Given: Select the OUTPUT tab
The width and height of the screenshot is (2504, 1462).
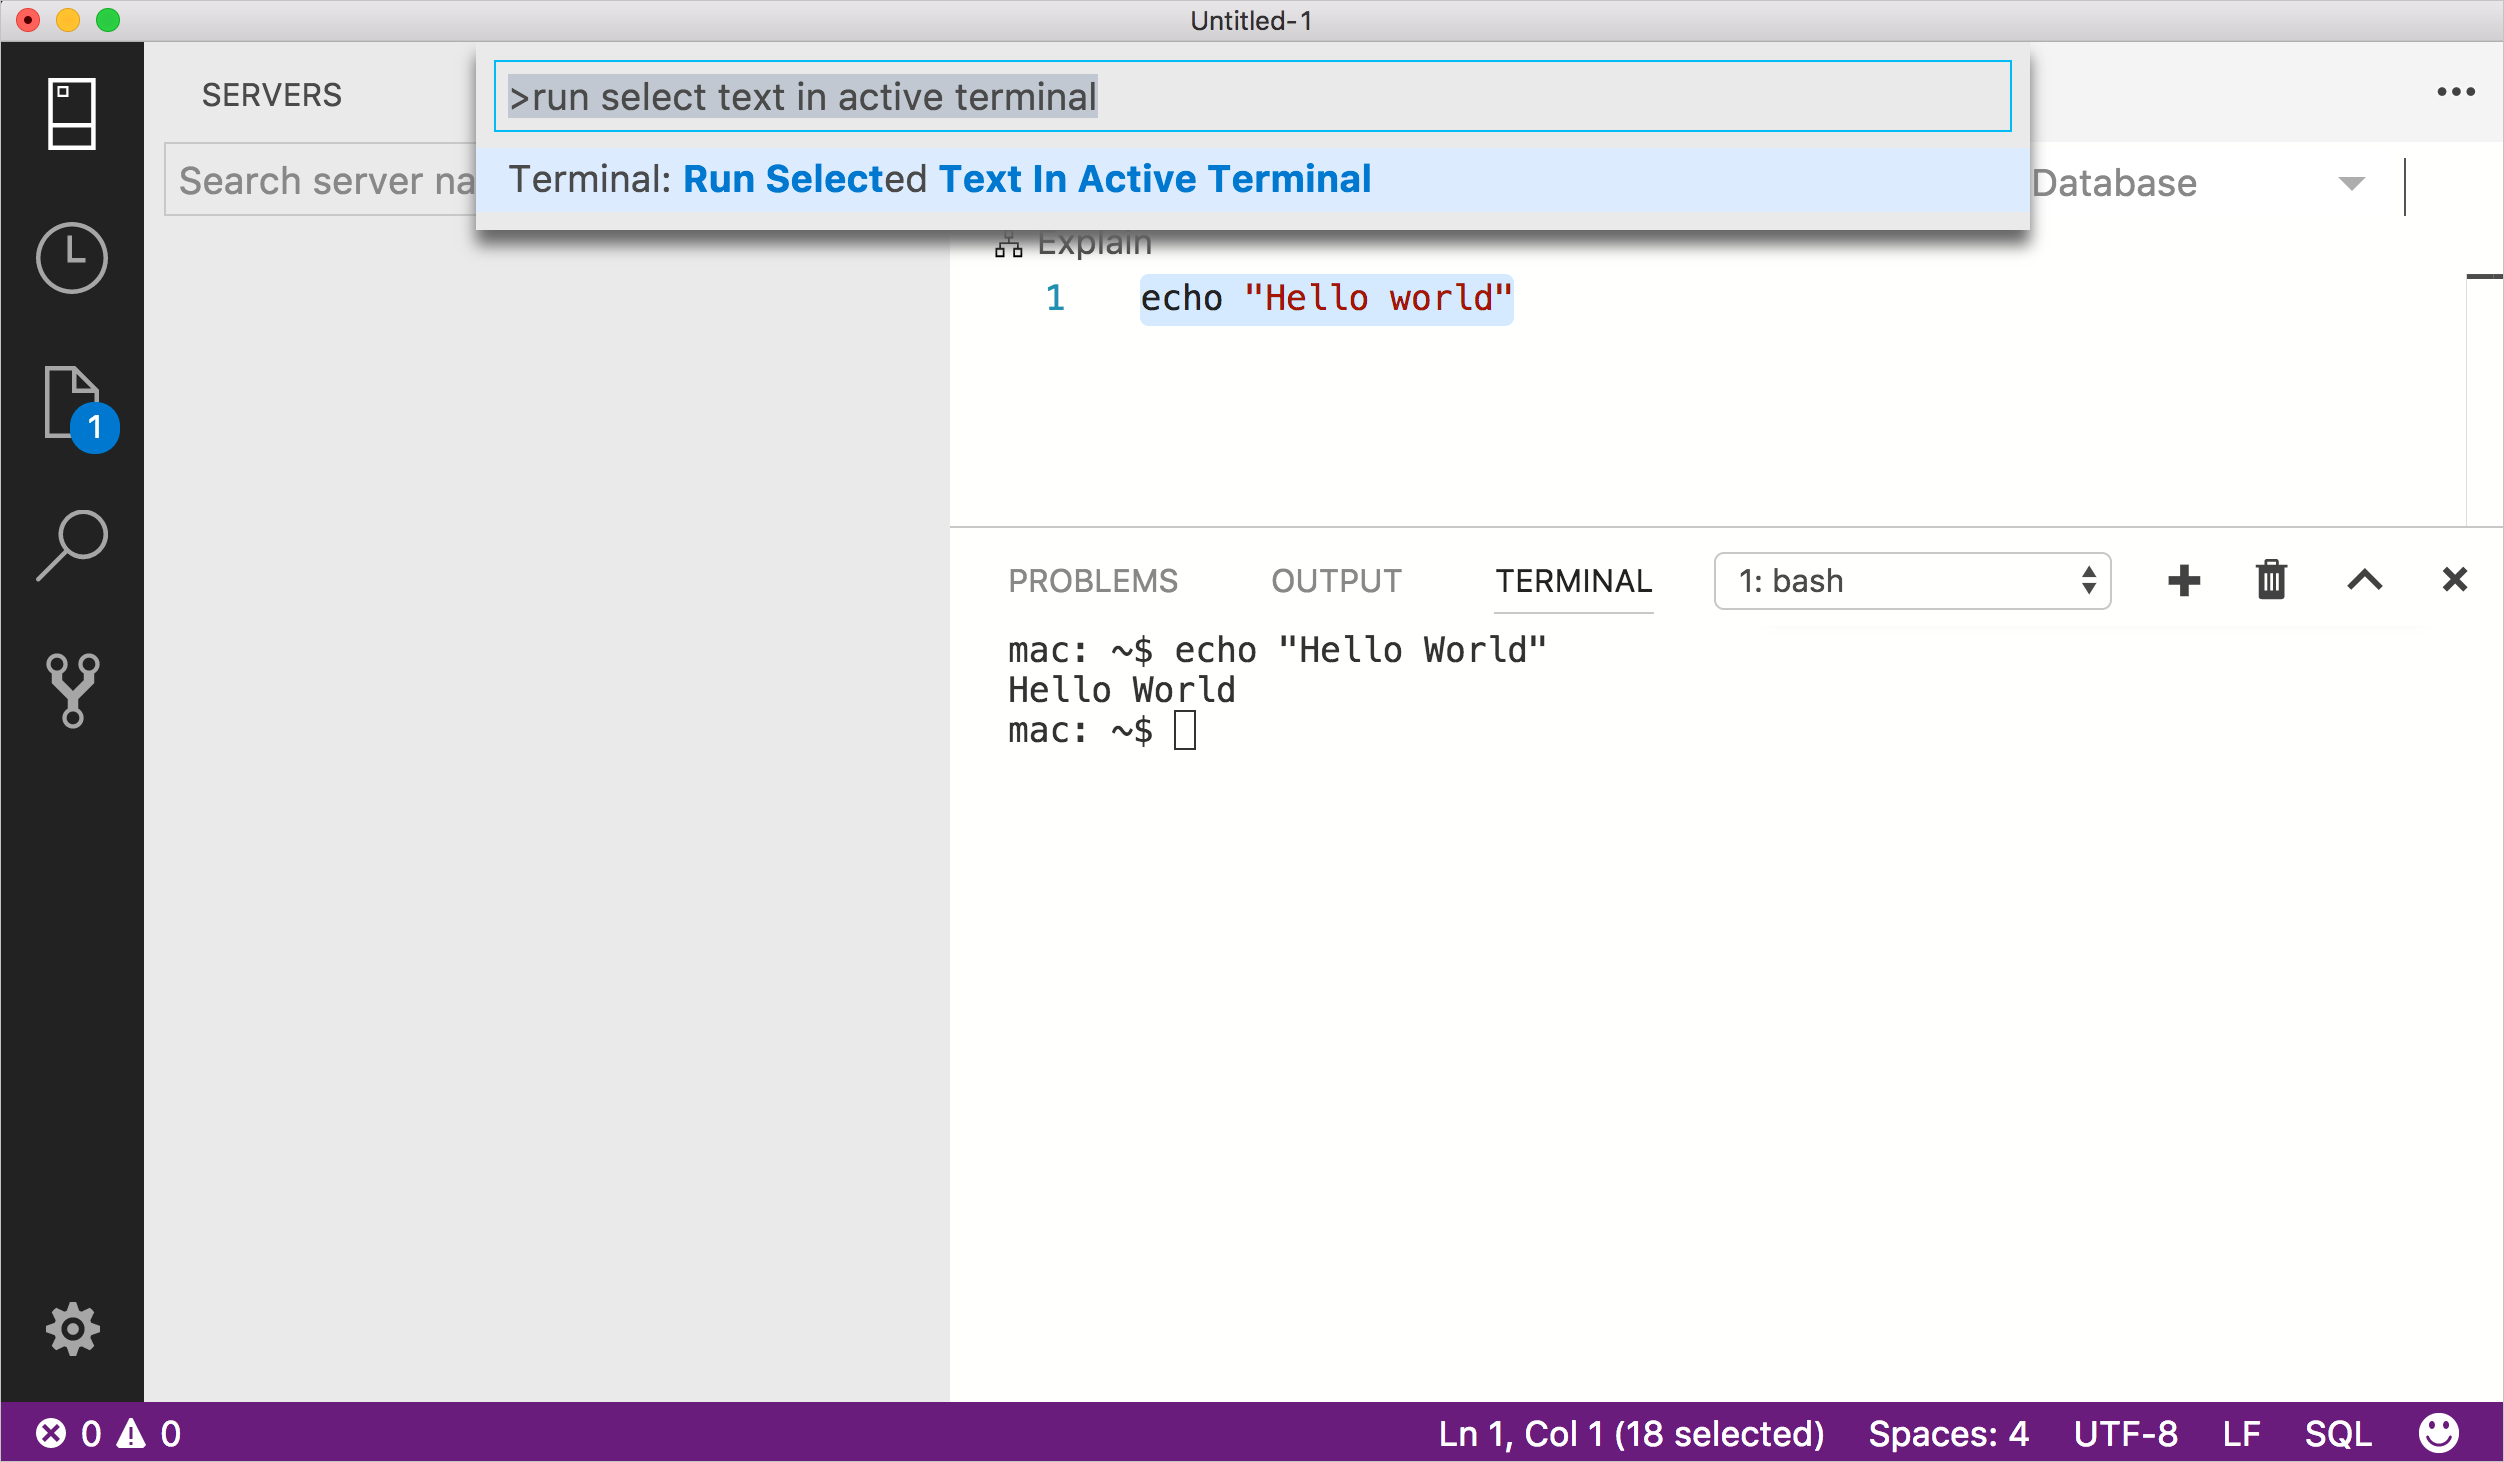Looking at the screenshot, I should (1336, 581).
